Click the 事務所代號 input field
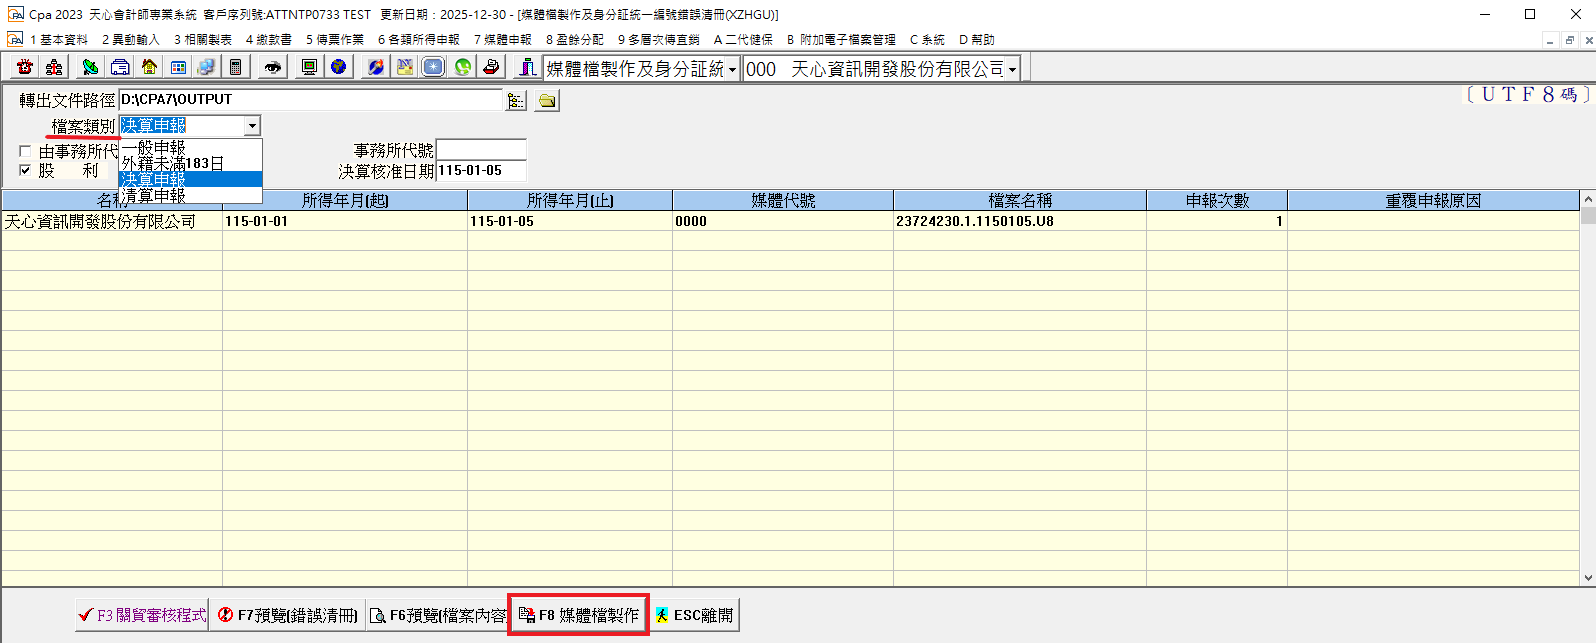Image resolution: width=1596 pixels, height=643 pixels. 481,150
